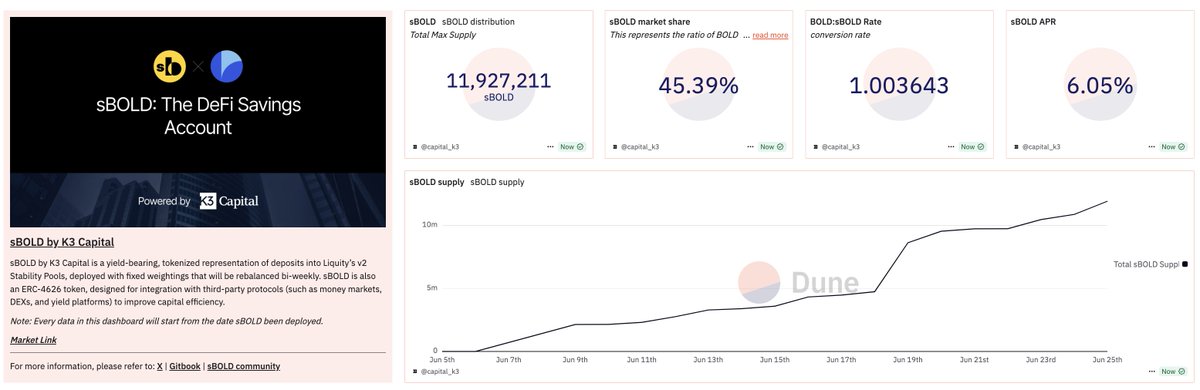Open three-dot menu on sBOLD market share card
The height and width of the screenshot is (390, 1200).
coord(749,147)
